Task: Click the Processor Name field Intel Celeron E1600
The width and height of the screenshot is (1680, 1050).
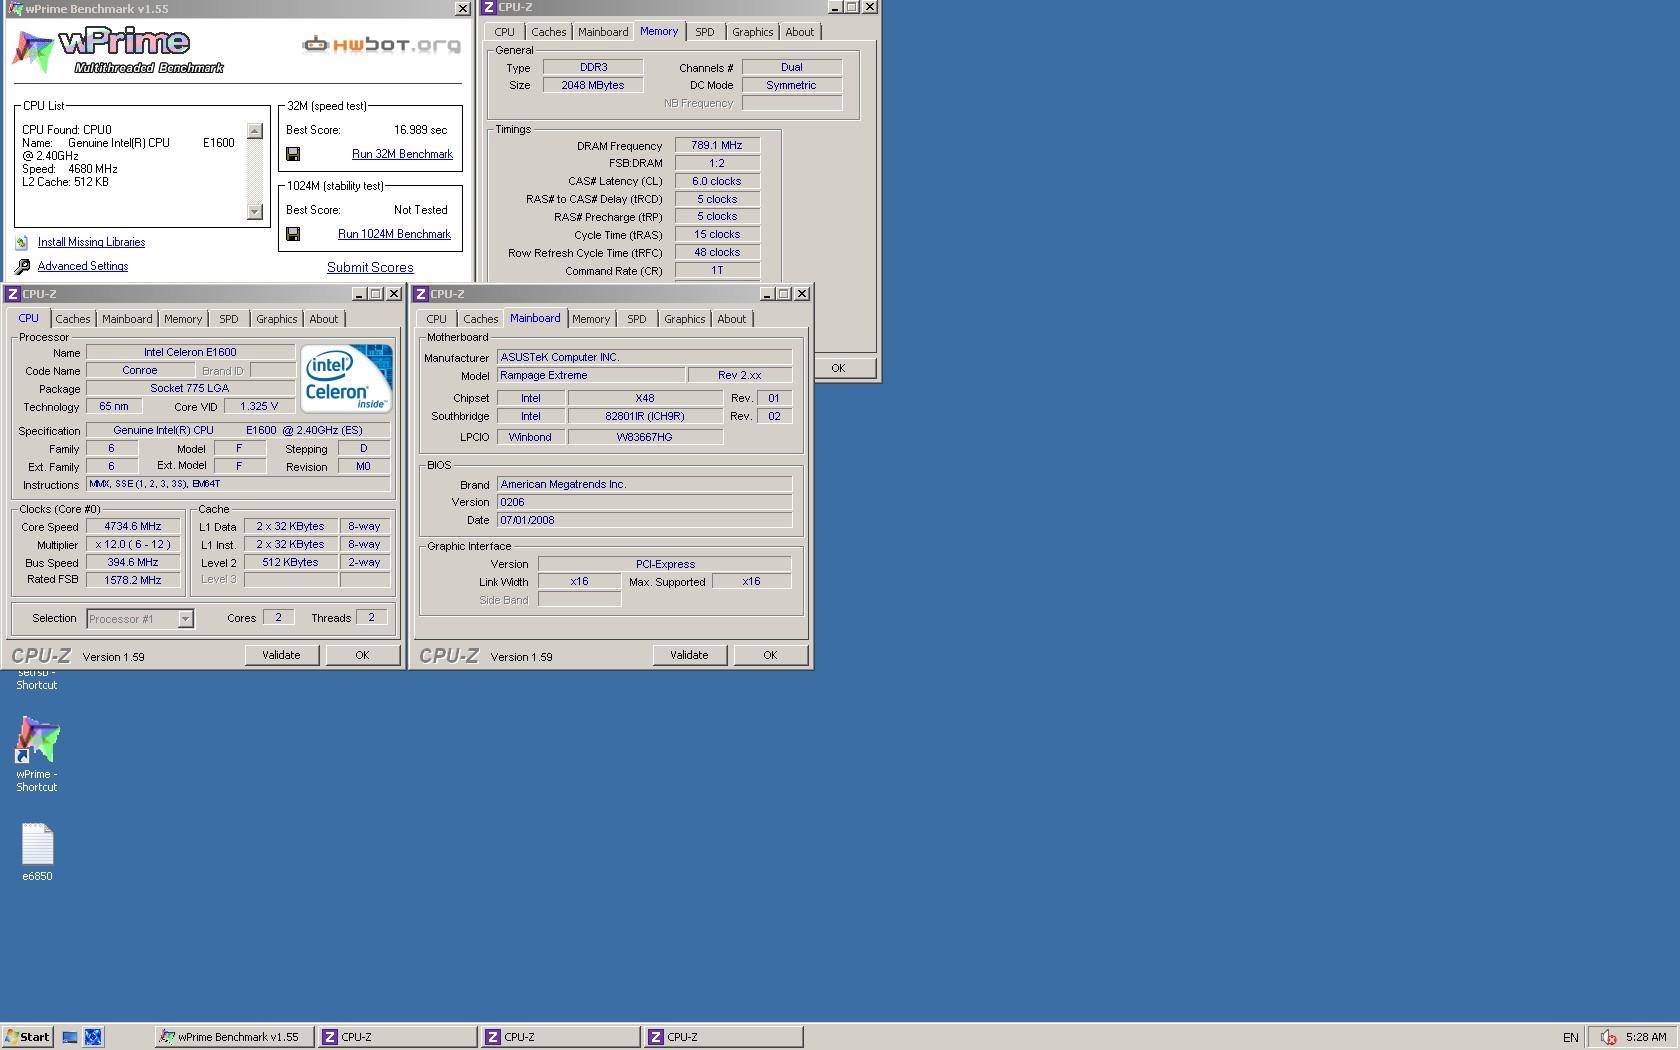Action: pyautogui.click(x=190, y=352)
